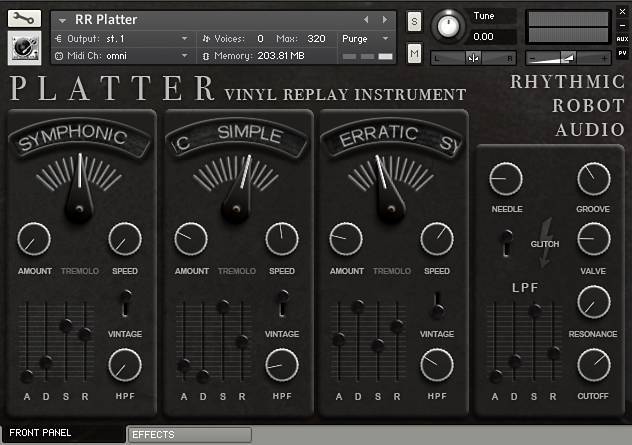
Task: Open the wrench edit mode icon
Action: pyautogui.click(x=24, y=19)
